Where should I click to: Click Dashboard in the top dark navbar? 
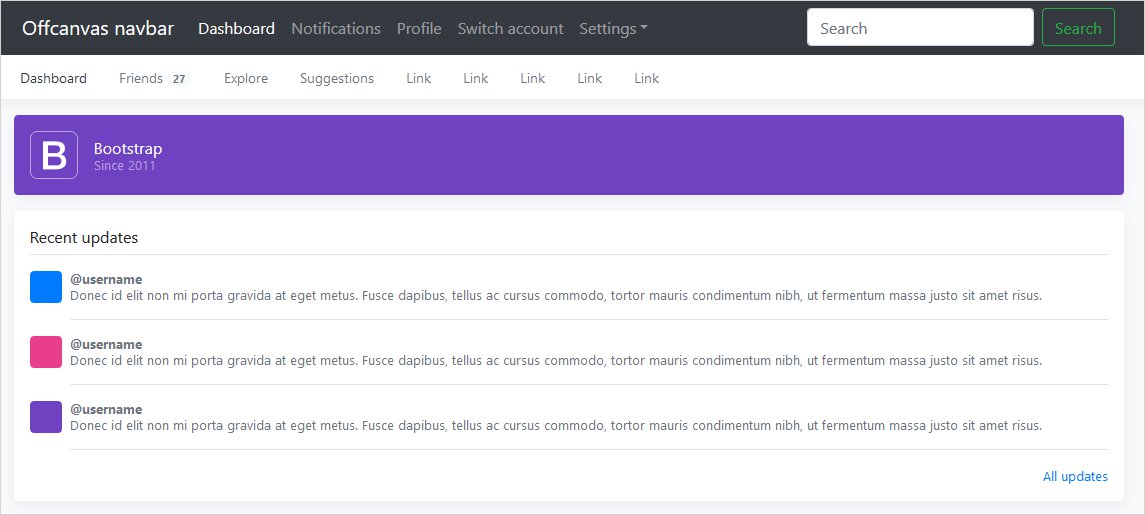tap(236, 29)
